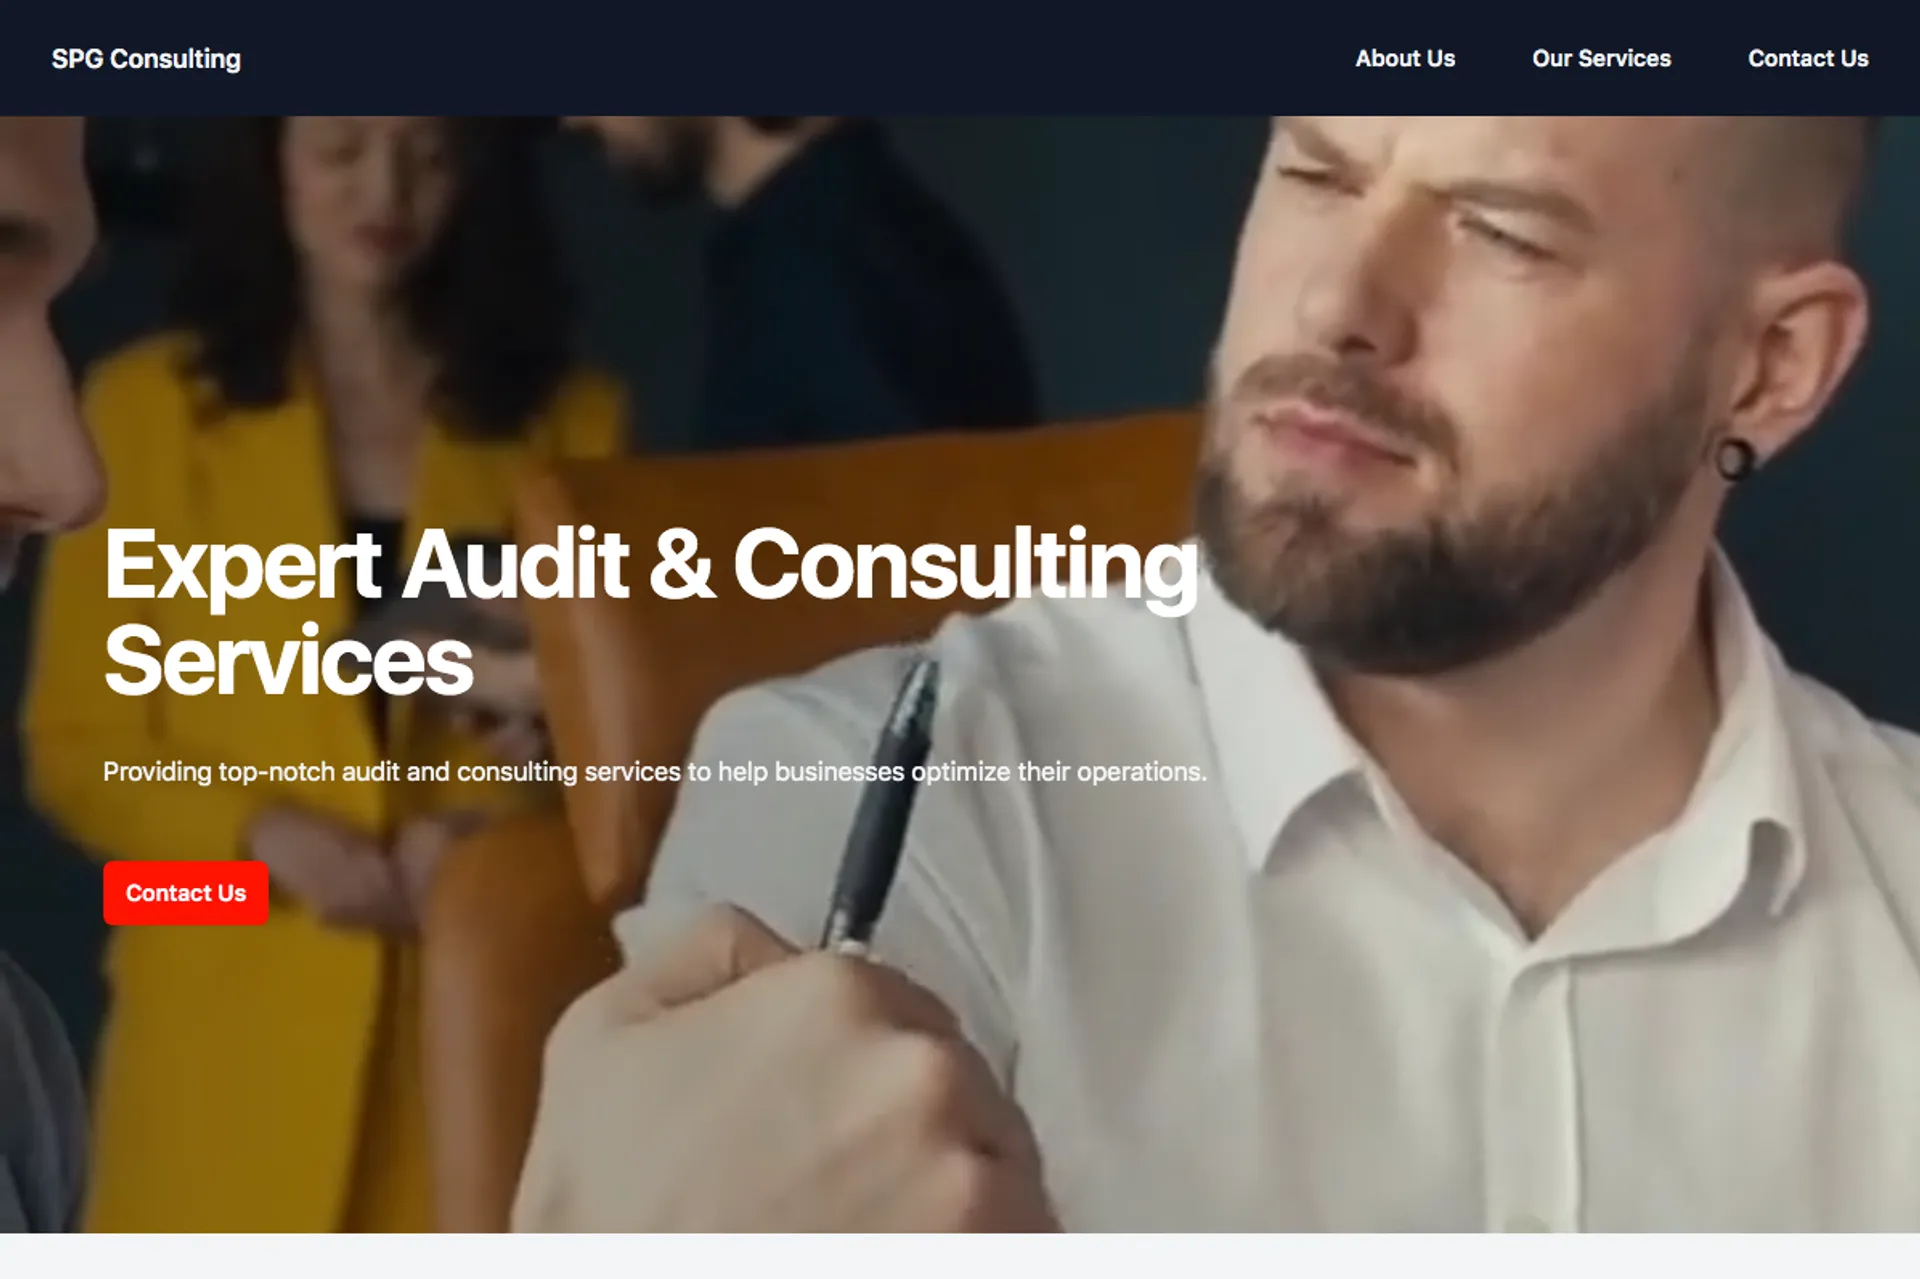Select Contact Us in the top navigation
Viewport: 1920px width, 1279px height.
1808,58
